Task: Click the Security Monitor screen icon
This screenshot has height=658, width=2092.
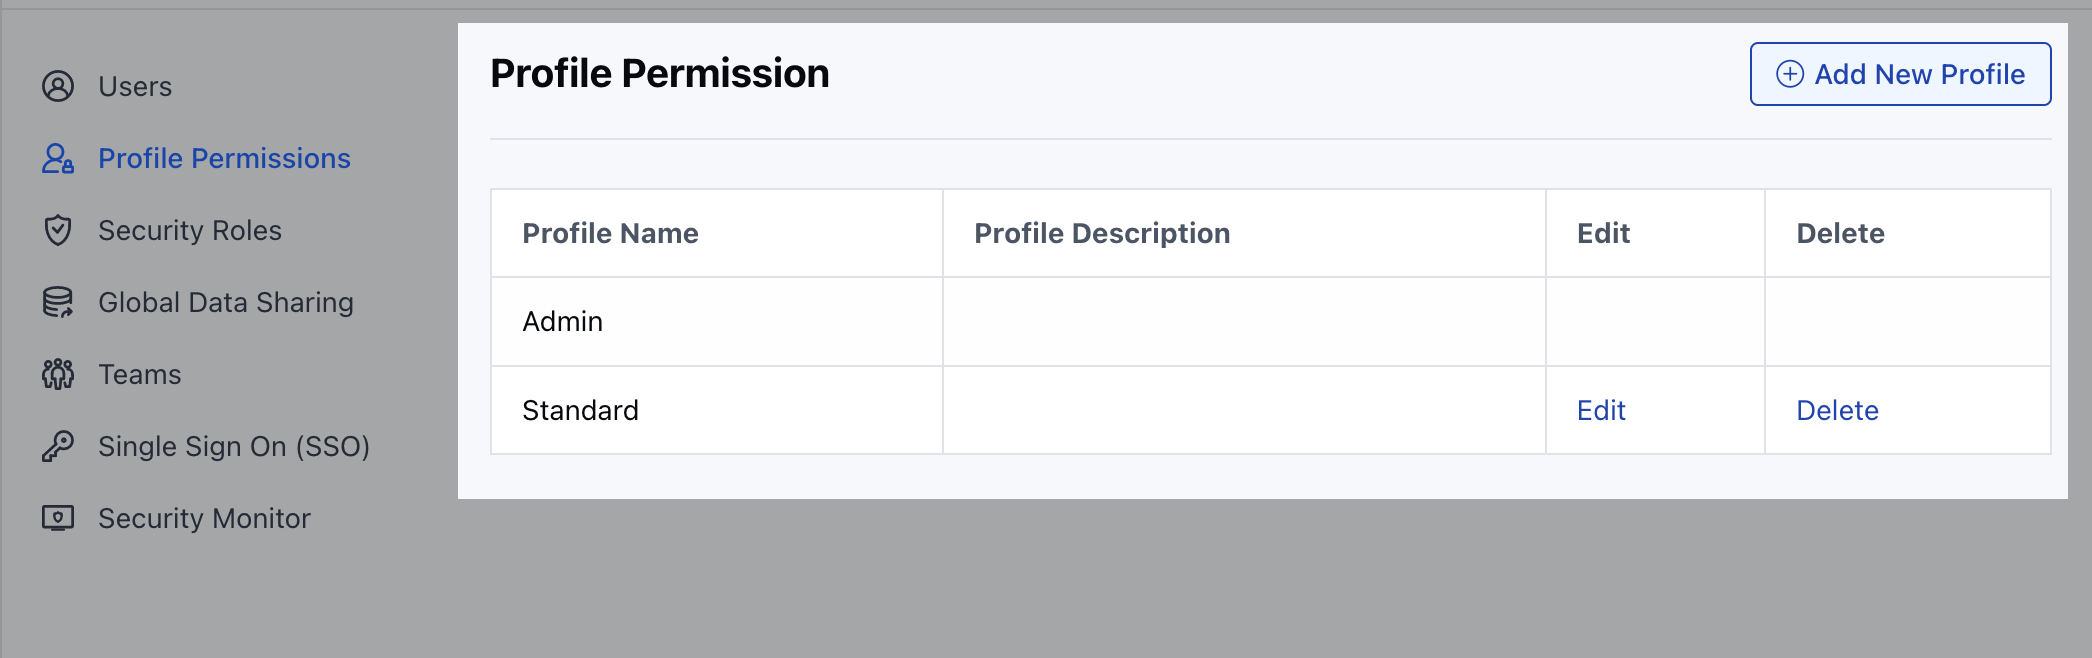Action: coord(58,519)
